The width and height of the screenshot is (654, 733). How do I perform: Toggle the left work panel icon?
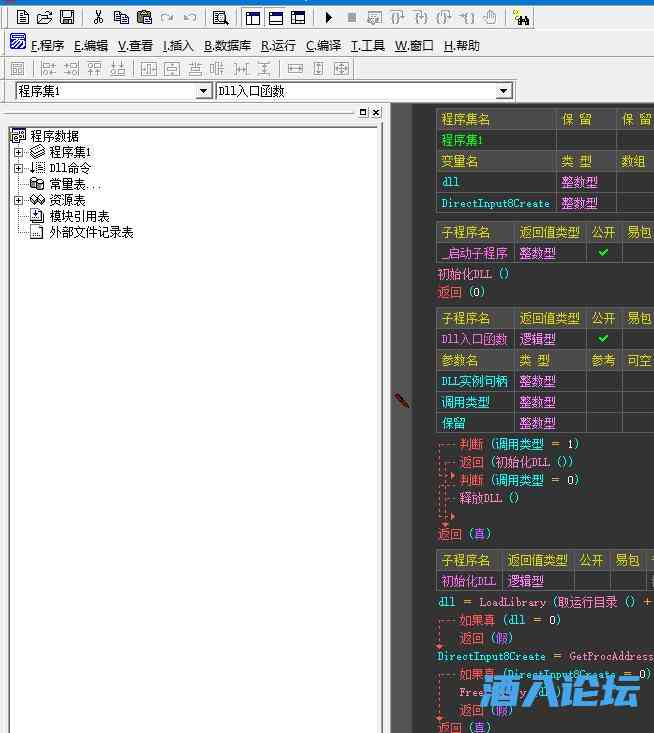click(x=252, y=18)
